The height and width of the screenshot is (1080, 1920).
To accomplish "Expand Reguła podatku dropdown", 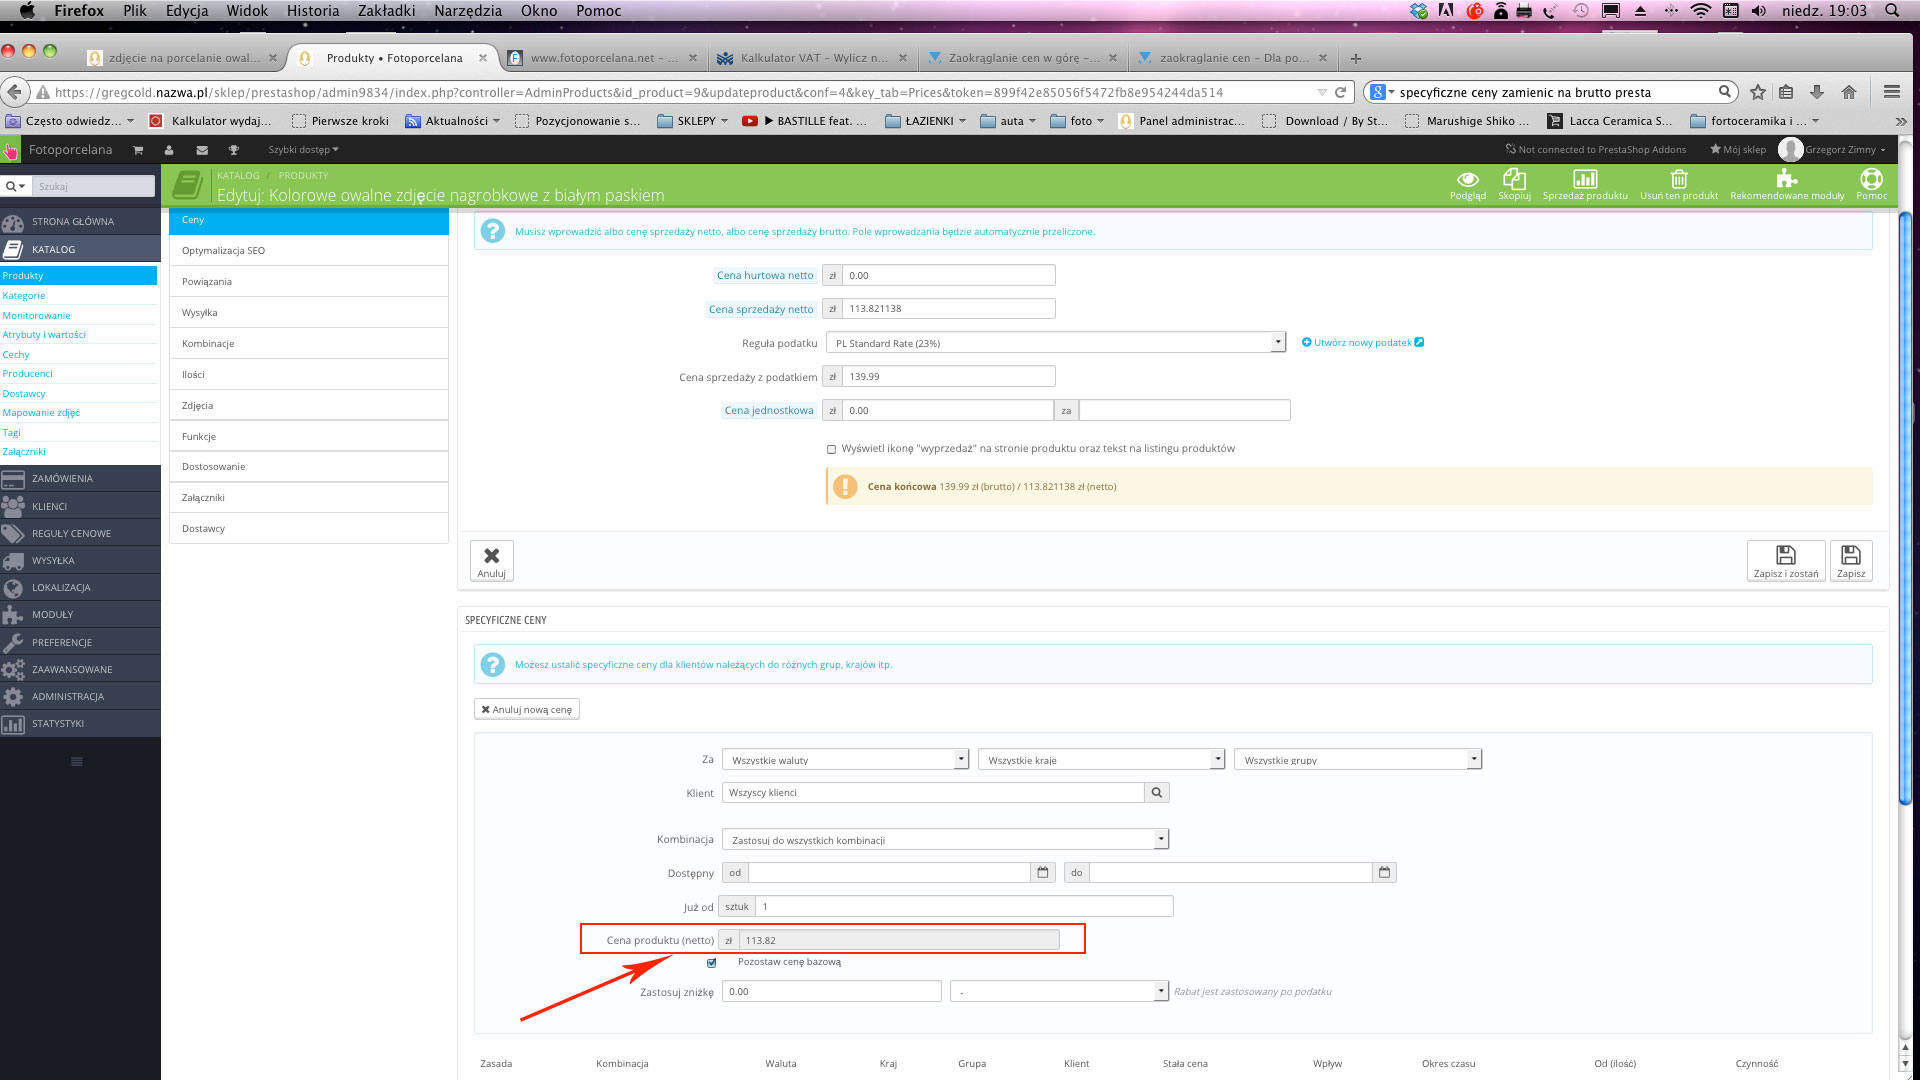I will pos(1055,343).
